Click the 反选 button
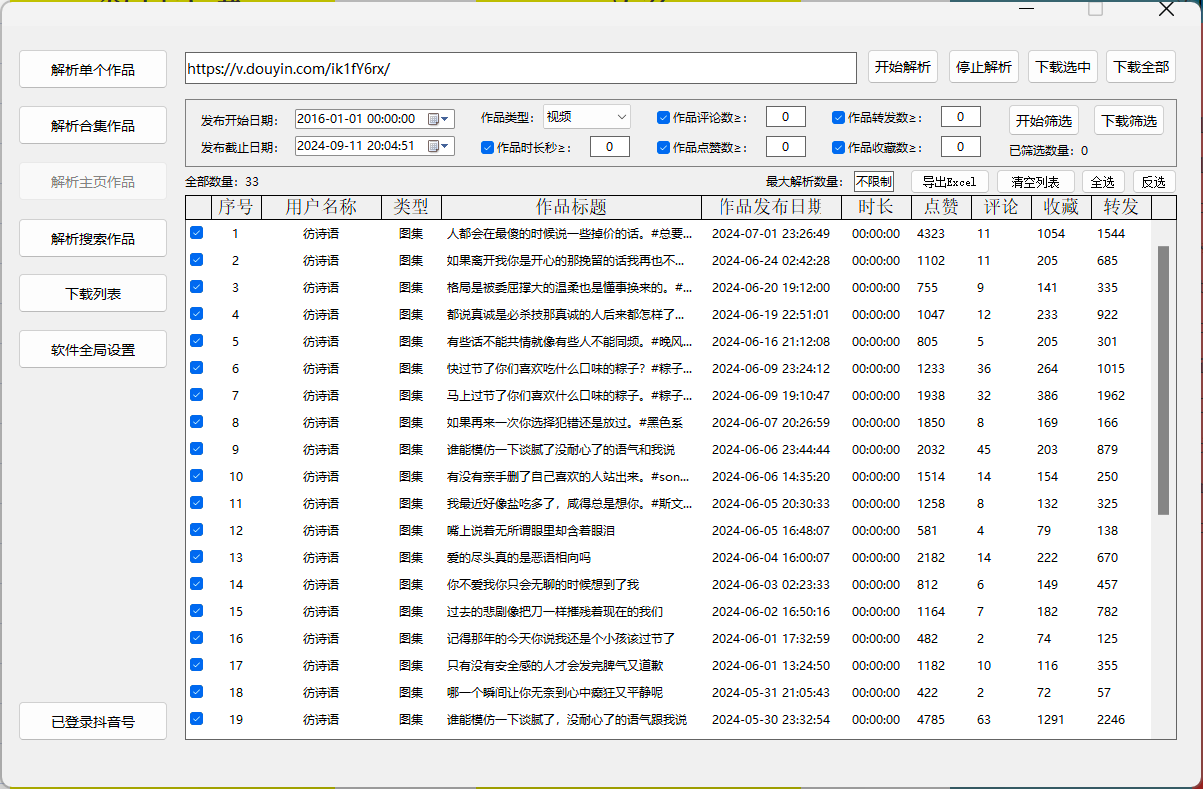The height and width of the screenshot is (789, 1203). [x=1153, y=182]
